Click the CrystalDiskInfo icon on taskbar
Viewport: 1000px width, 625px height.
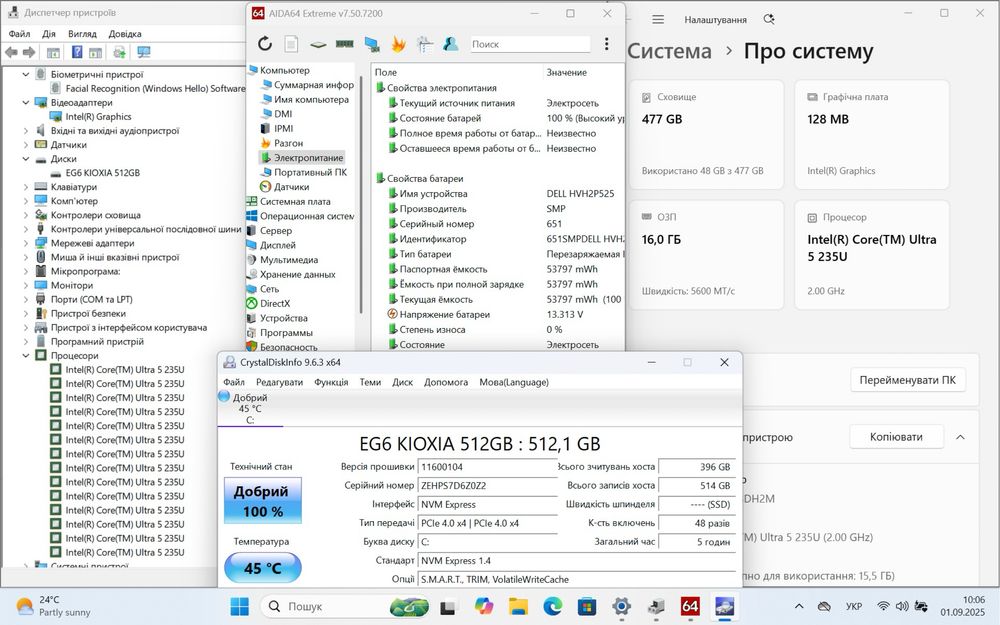coord(724,606)
